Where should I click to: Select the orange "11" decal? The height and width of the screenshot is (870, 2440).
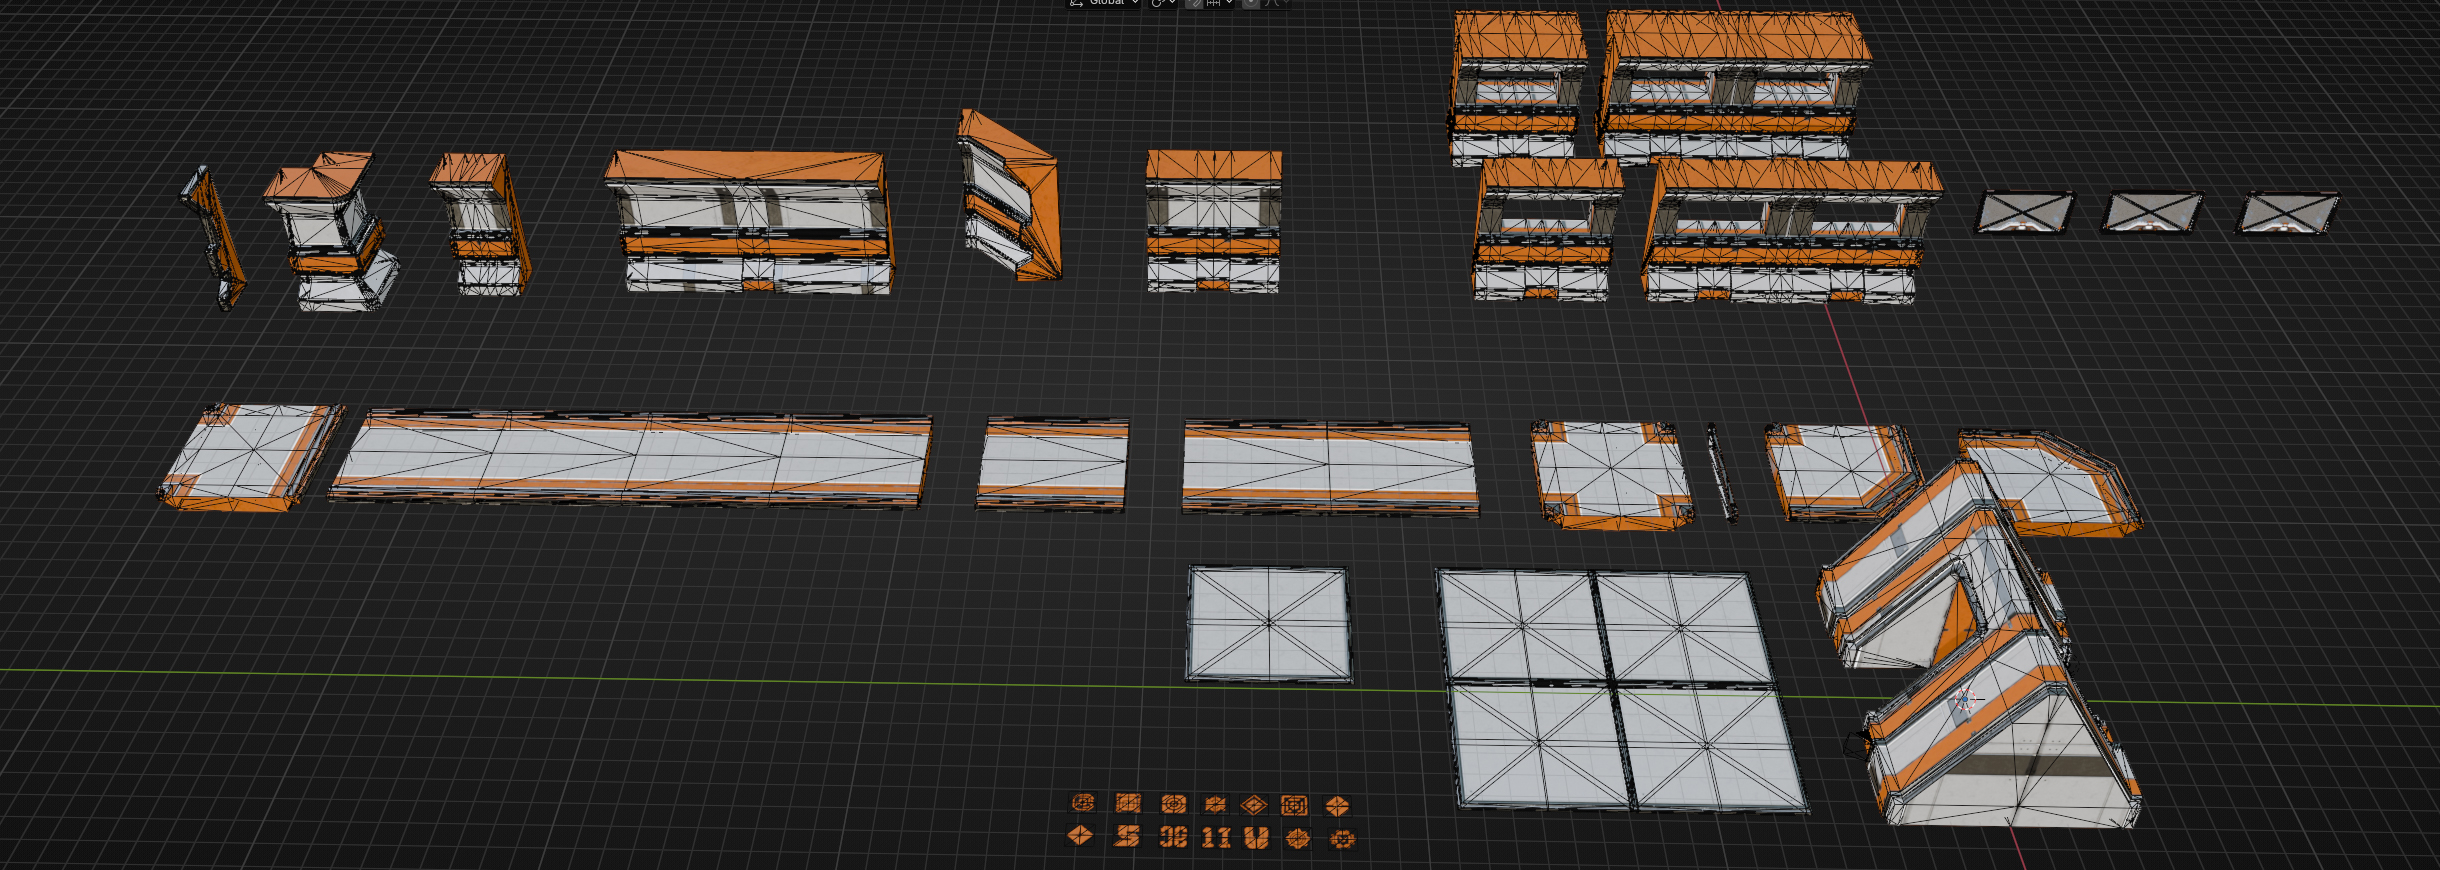tap(1216, 837)
